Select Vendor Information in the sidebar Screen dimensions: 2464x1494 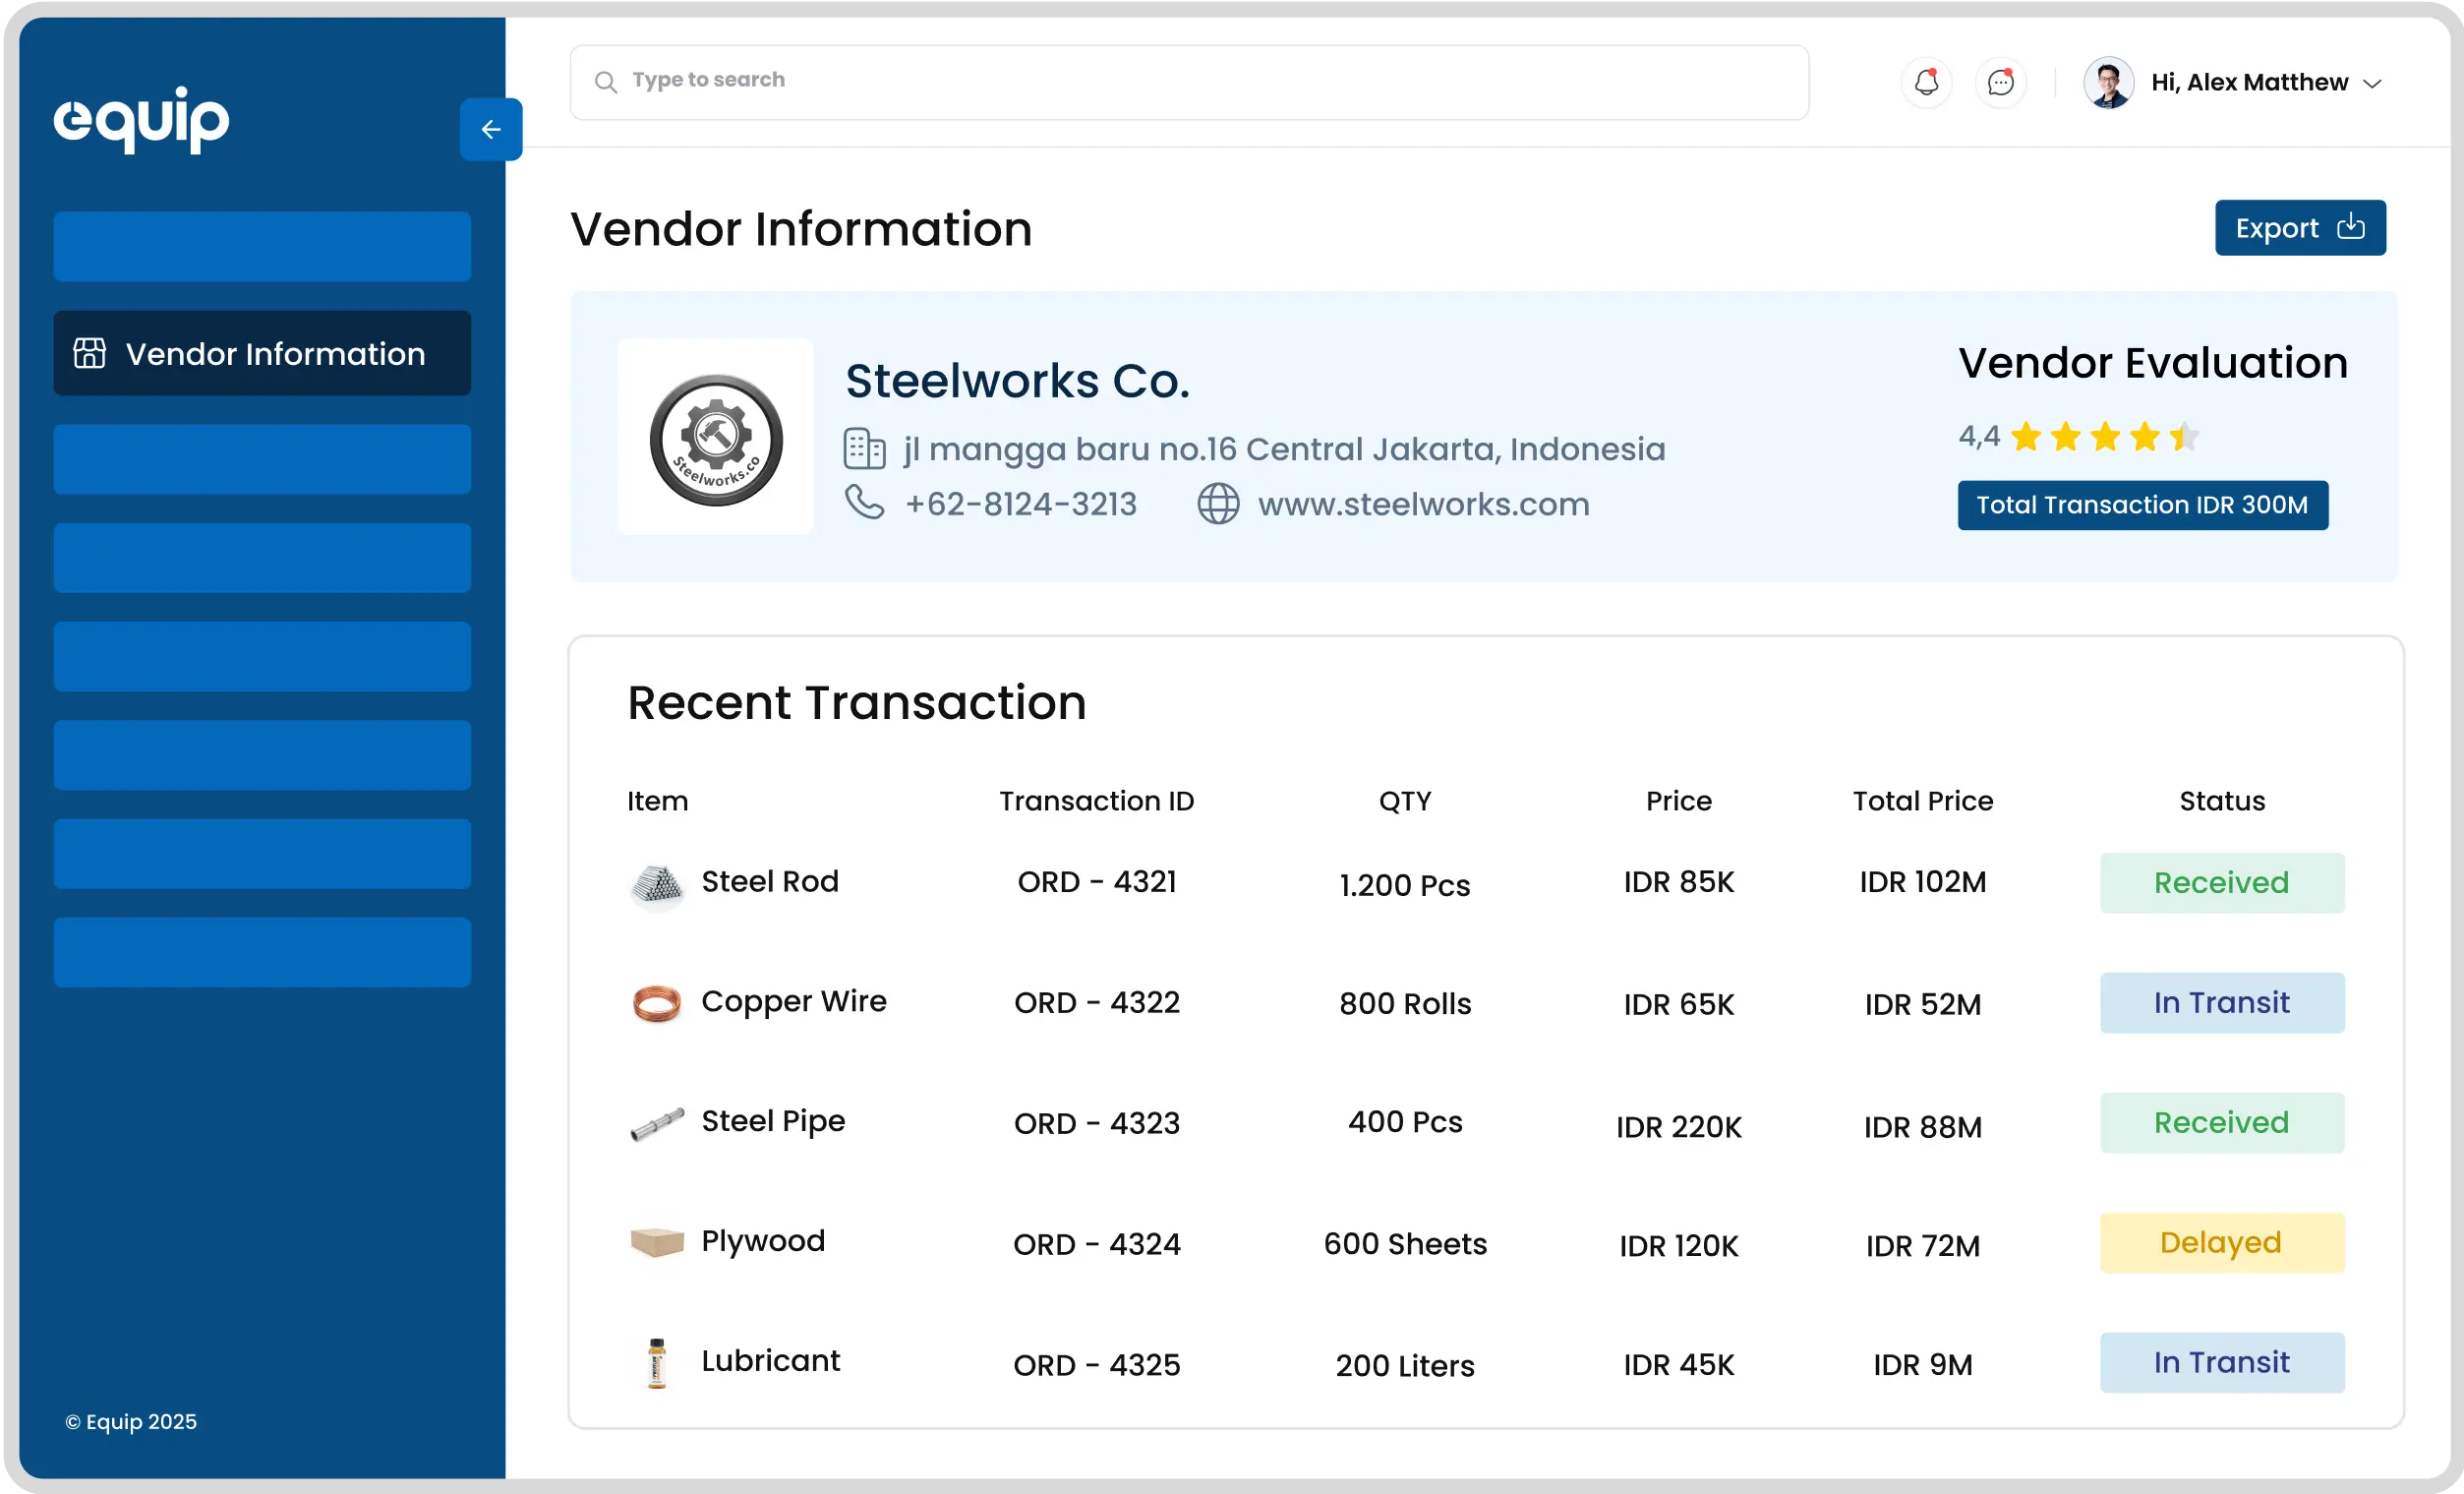[262, 353]
